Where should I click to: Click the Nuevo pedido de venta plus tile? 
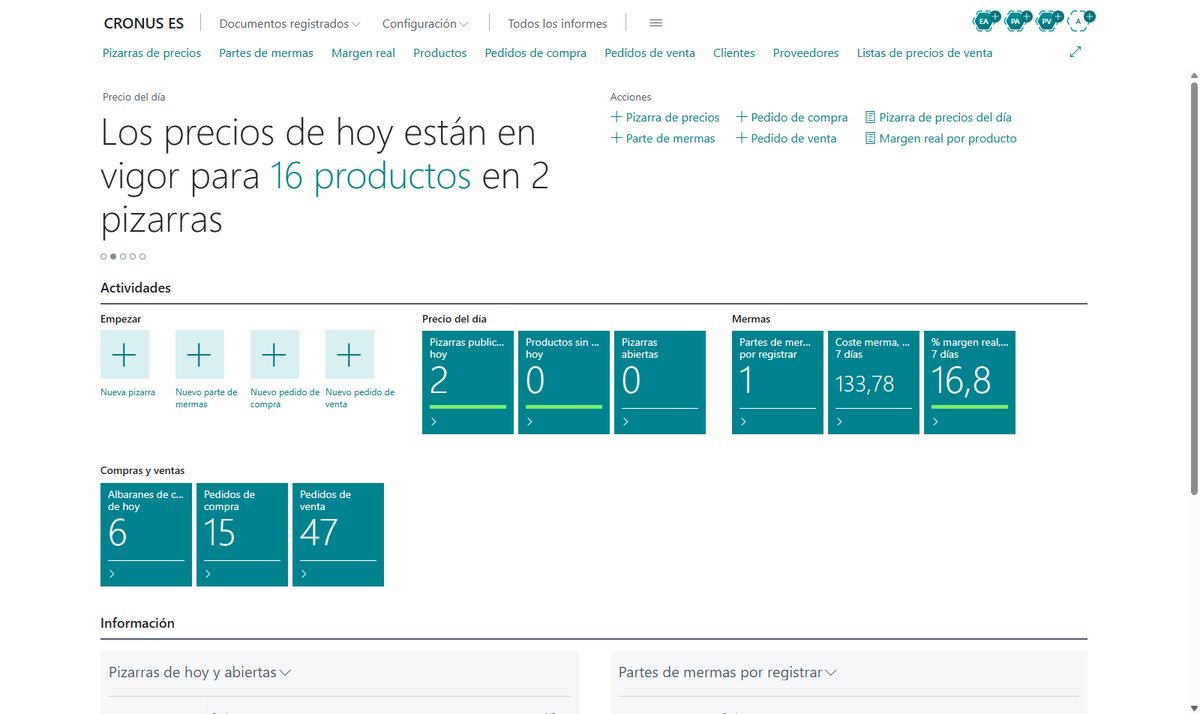click(349, 354)
